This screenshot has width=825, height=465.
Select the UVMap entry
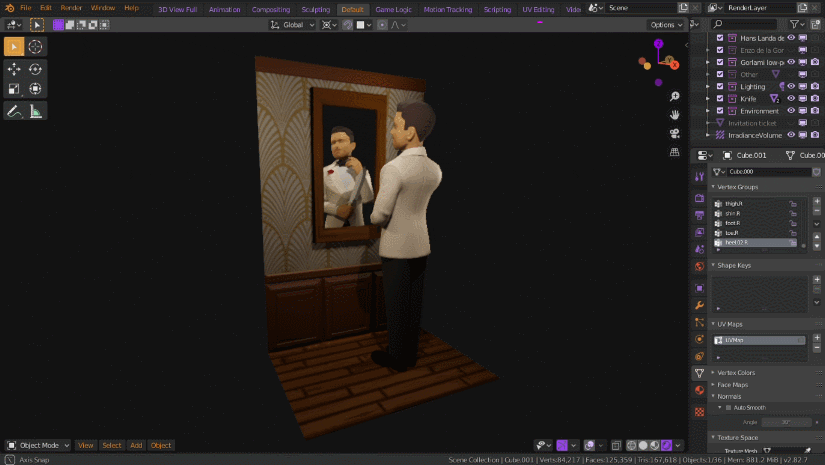[759, 340]
